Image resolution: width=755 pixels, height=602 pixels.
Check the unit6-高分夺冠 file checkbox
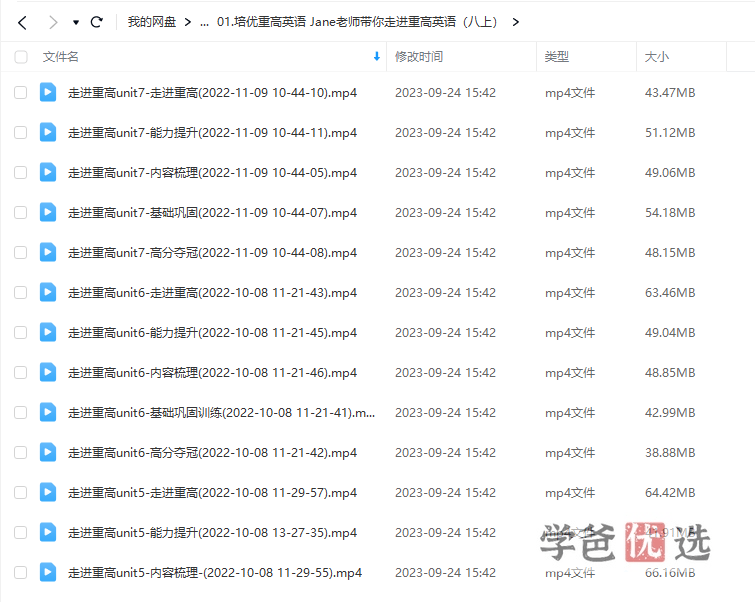[21, 452]
